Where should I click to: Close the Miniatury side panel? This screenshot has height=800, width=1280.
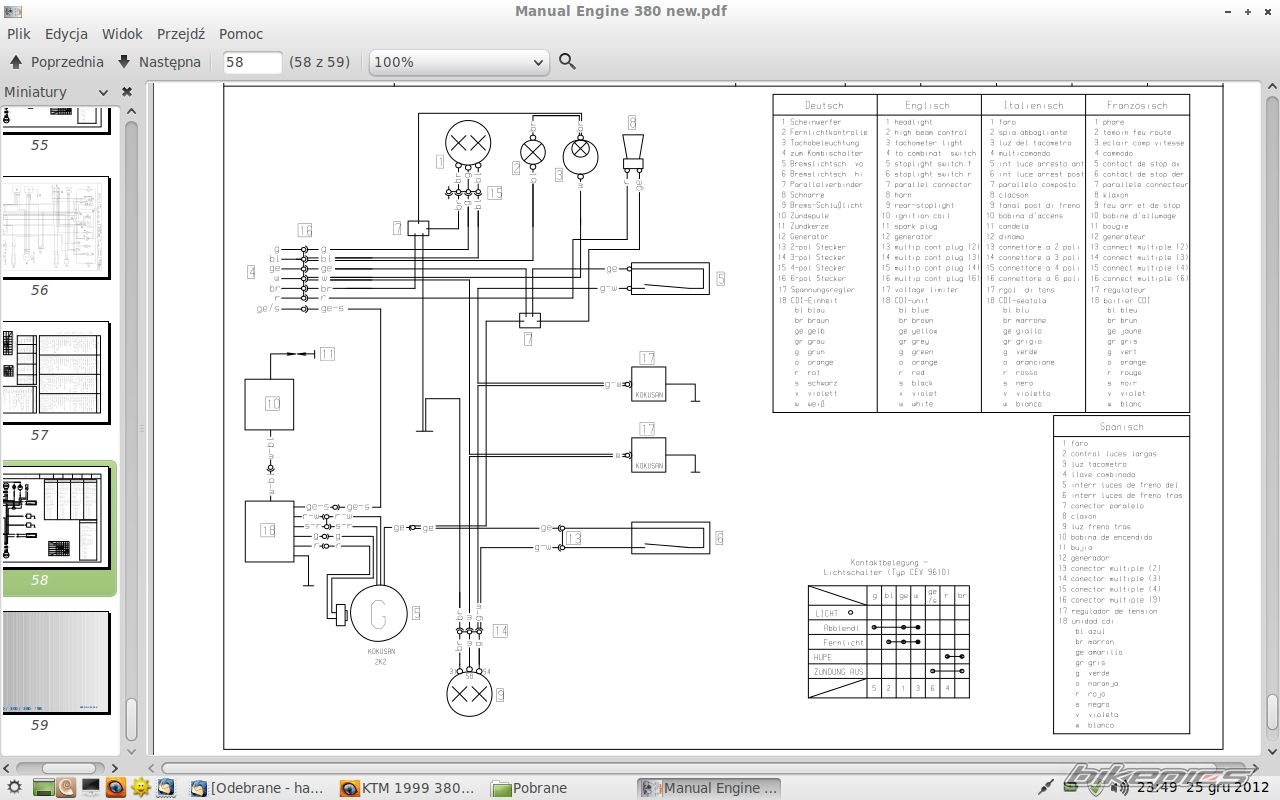(x=127, y=92)
